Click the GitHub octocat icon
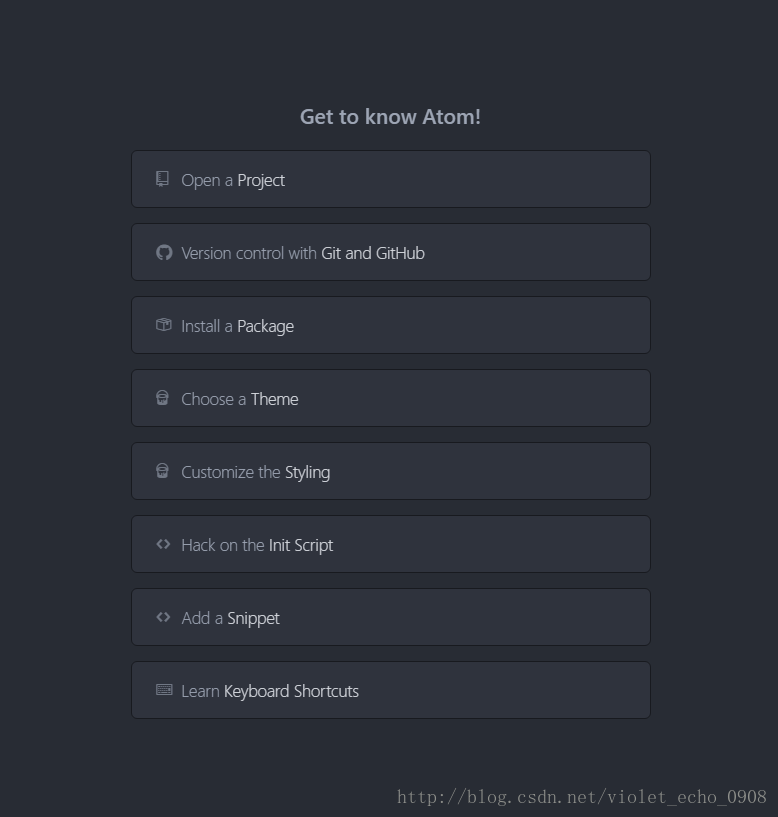The height and width of the screenshot is (817, 778). (164, 252)
